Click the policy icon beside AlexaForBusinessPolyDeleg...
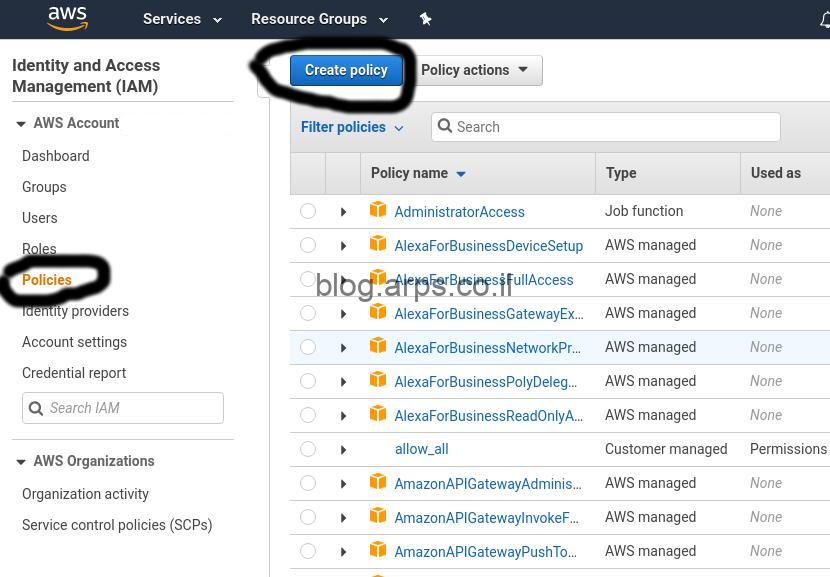Screen dimensions: 830x577 pyautogui.click(x=377, y=380)
